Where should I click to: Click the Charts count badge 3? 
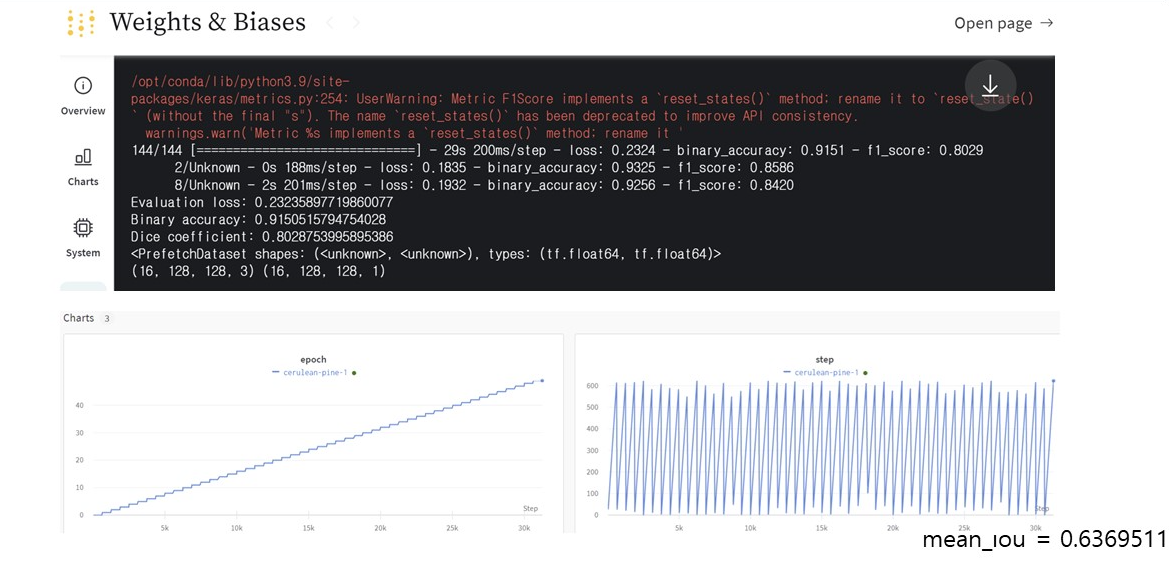(107, 319)
